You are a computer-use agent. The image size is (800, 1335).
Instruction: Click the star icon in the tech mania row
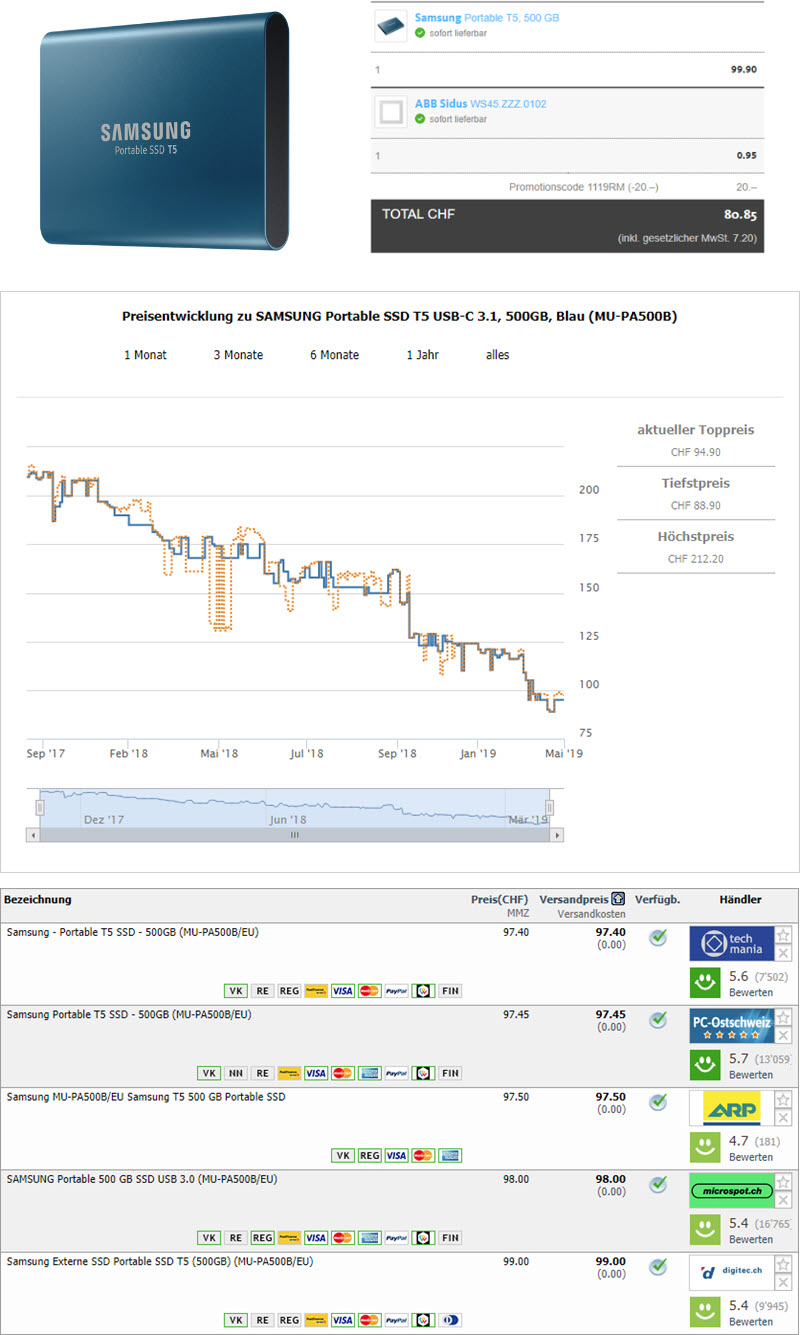(783, 935)
